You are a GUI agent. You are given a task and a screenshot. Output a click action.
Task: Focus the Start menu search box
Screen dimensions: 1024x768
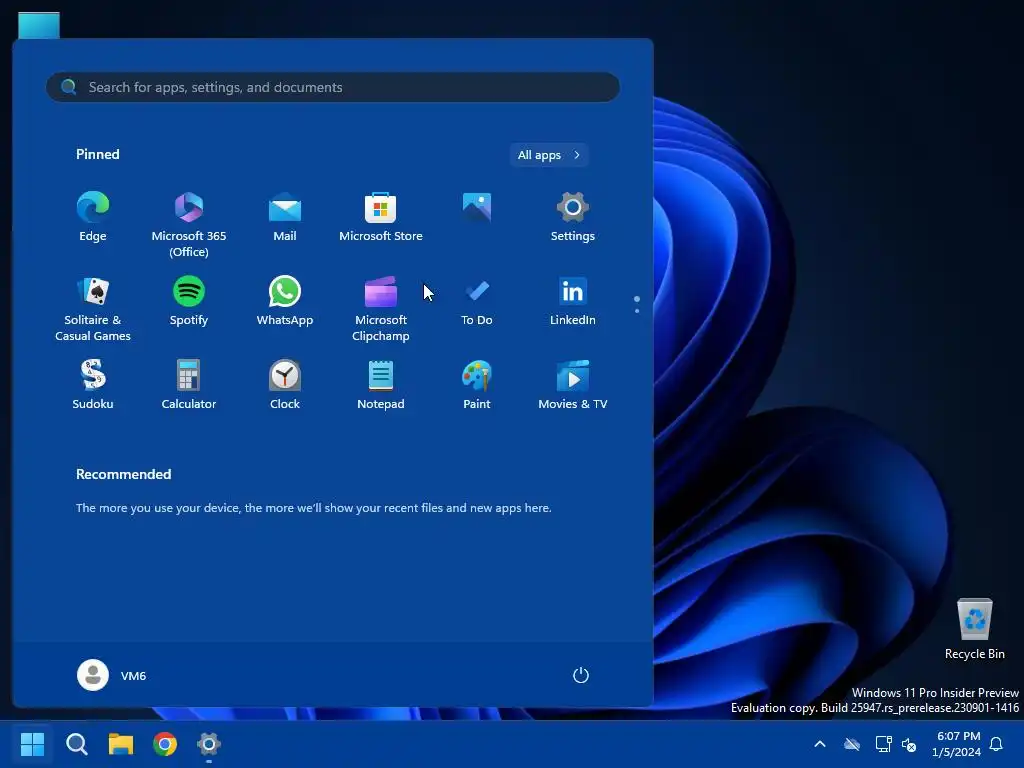coord(332,87)
